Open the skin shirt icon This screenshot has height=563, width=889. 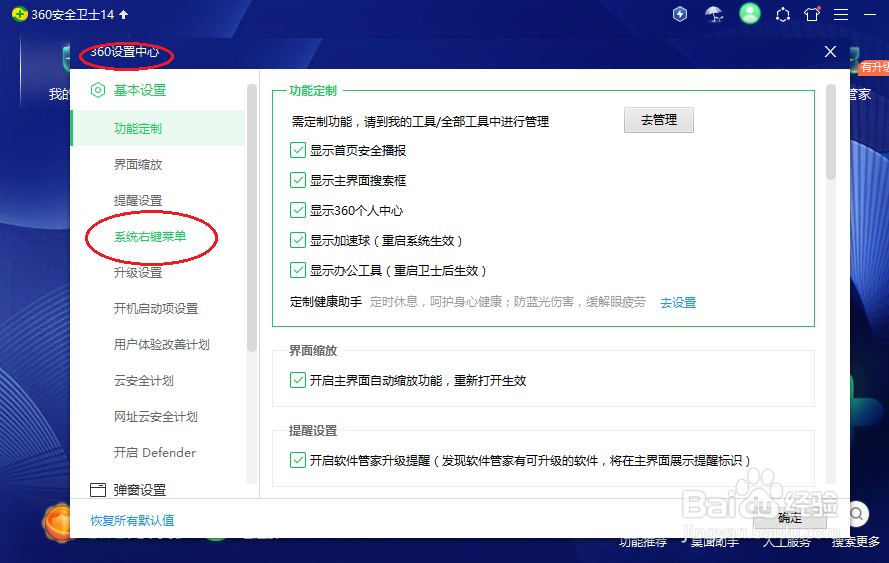point(812,14)
